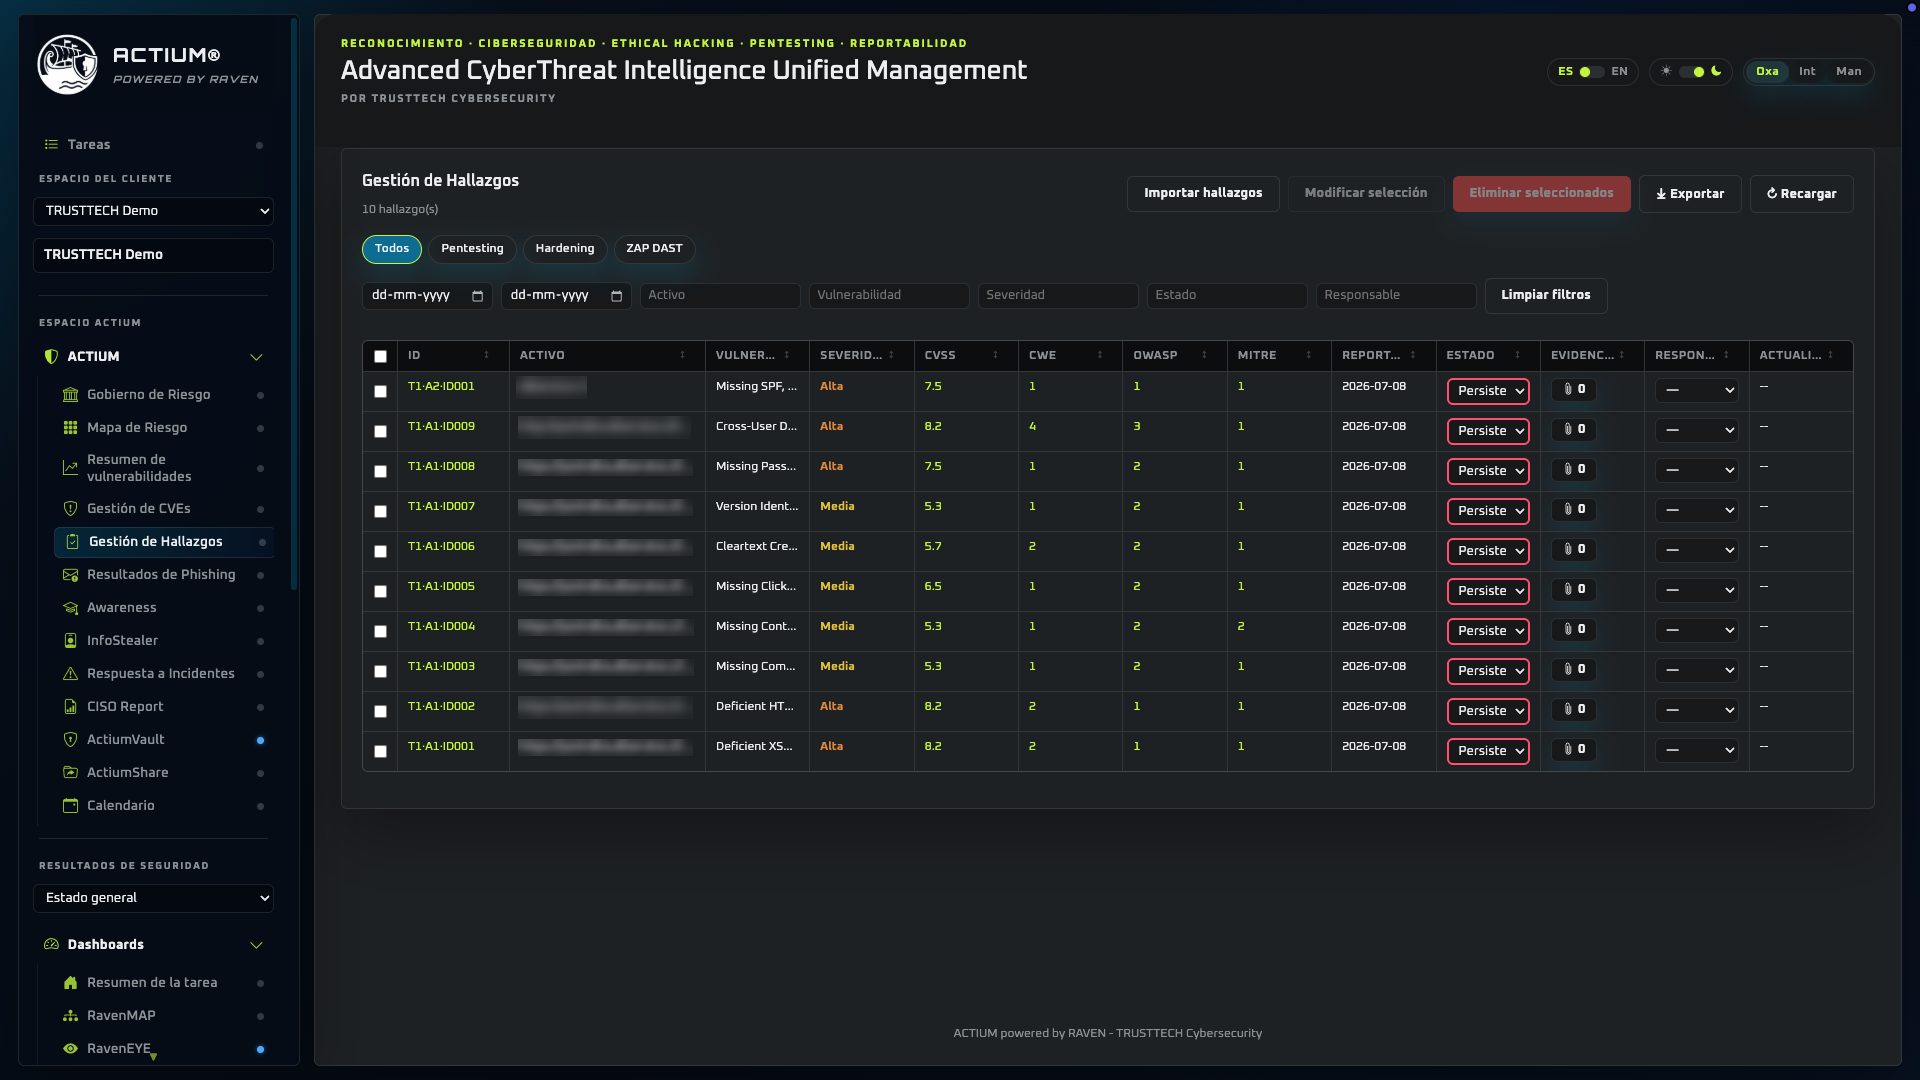Sort table by ID column arrows
The width and height of the screenshot is (1920, 1080).
coord(487,356)
